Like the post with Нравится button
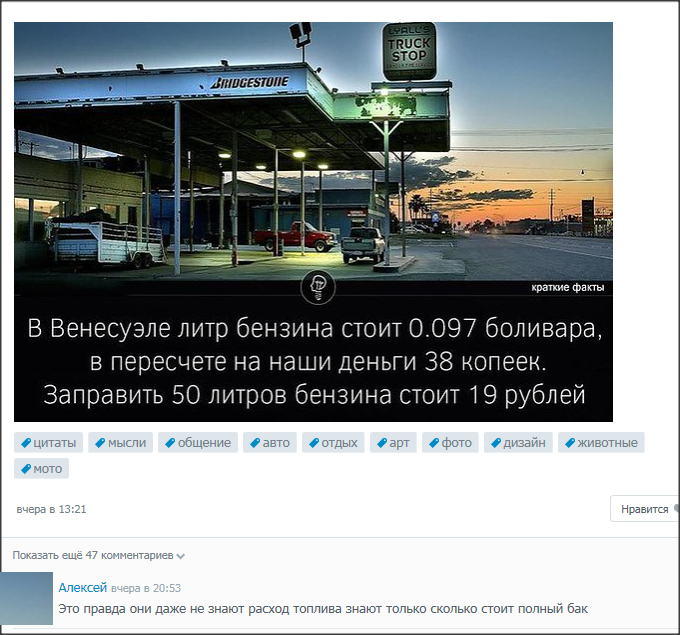The height and width of the screenshot is (635, 680). click(x=644, y=509)
